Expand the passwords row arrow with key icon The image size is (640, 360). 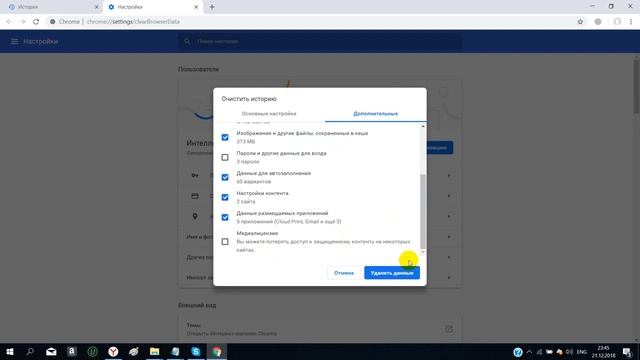click(x=449, y=176)
